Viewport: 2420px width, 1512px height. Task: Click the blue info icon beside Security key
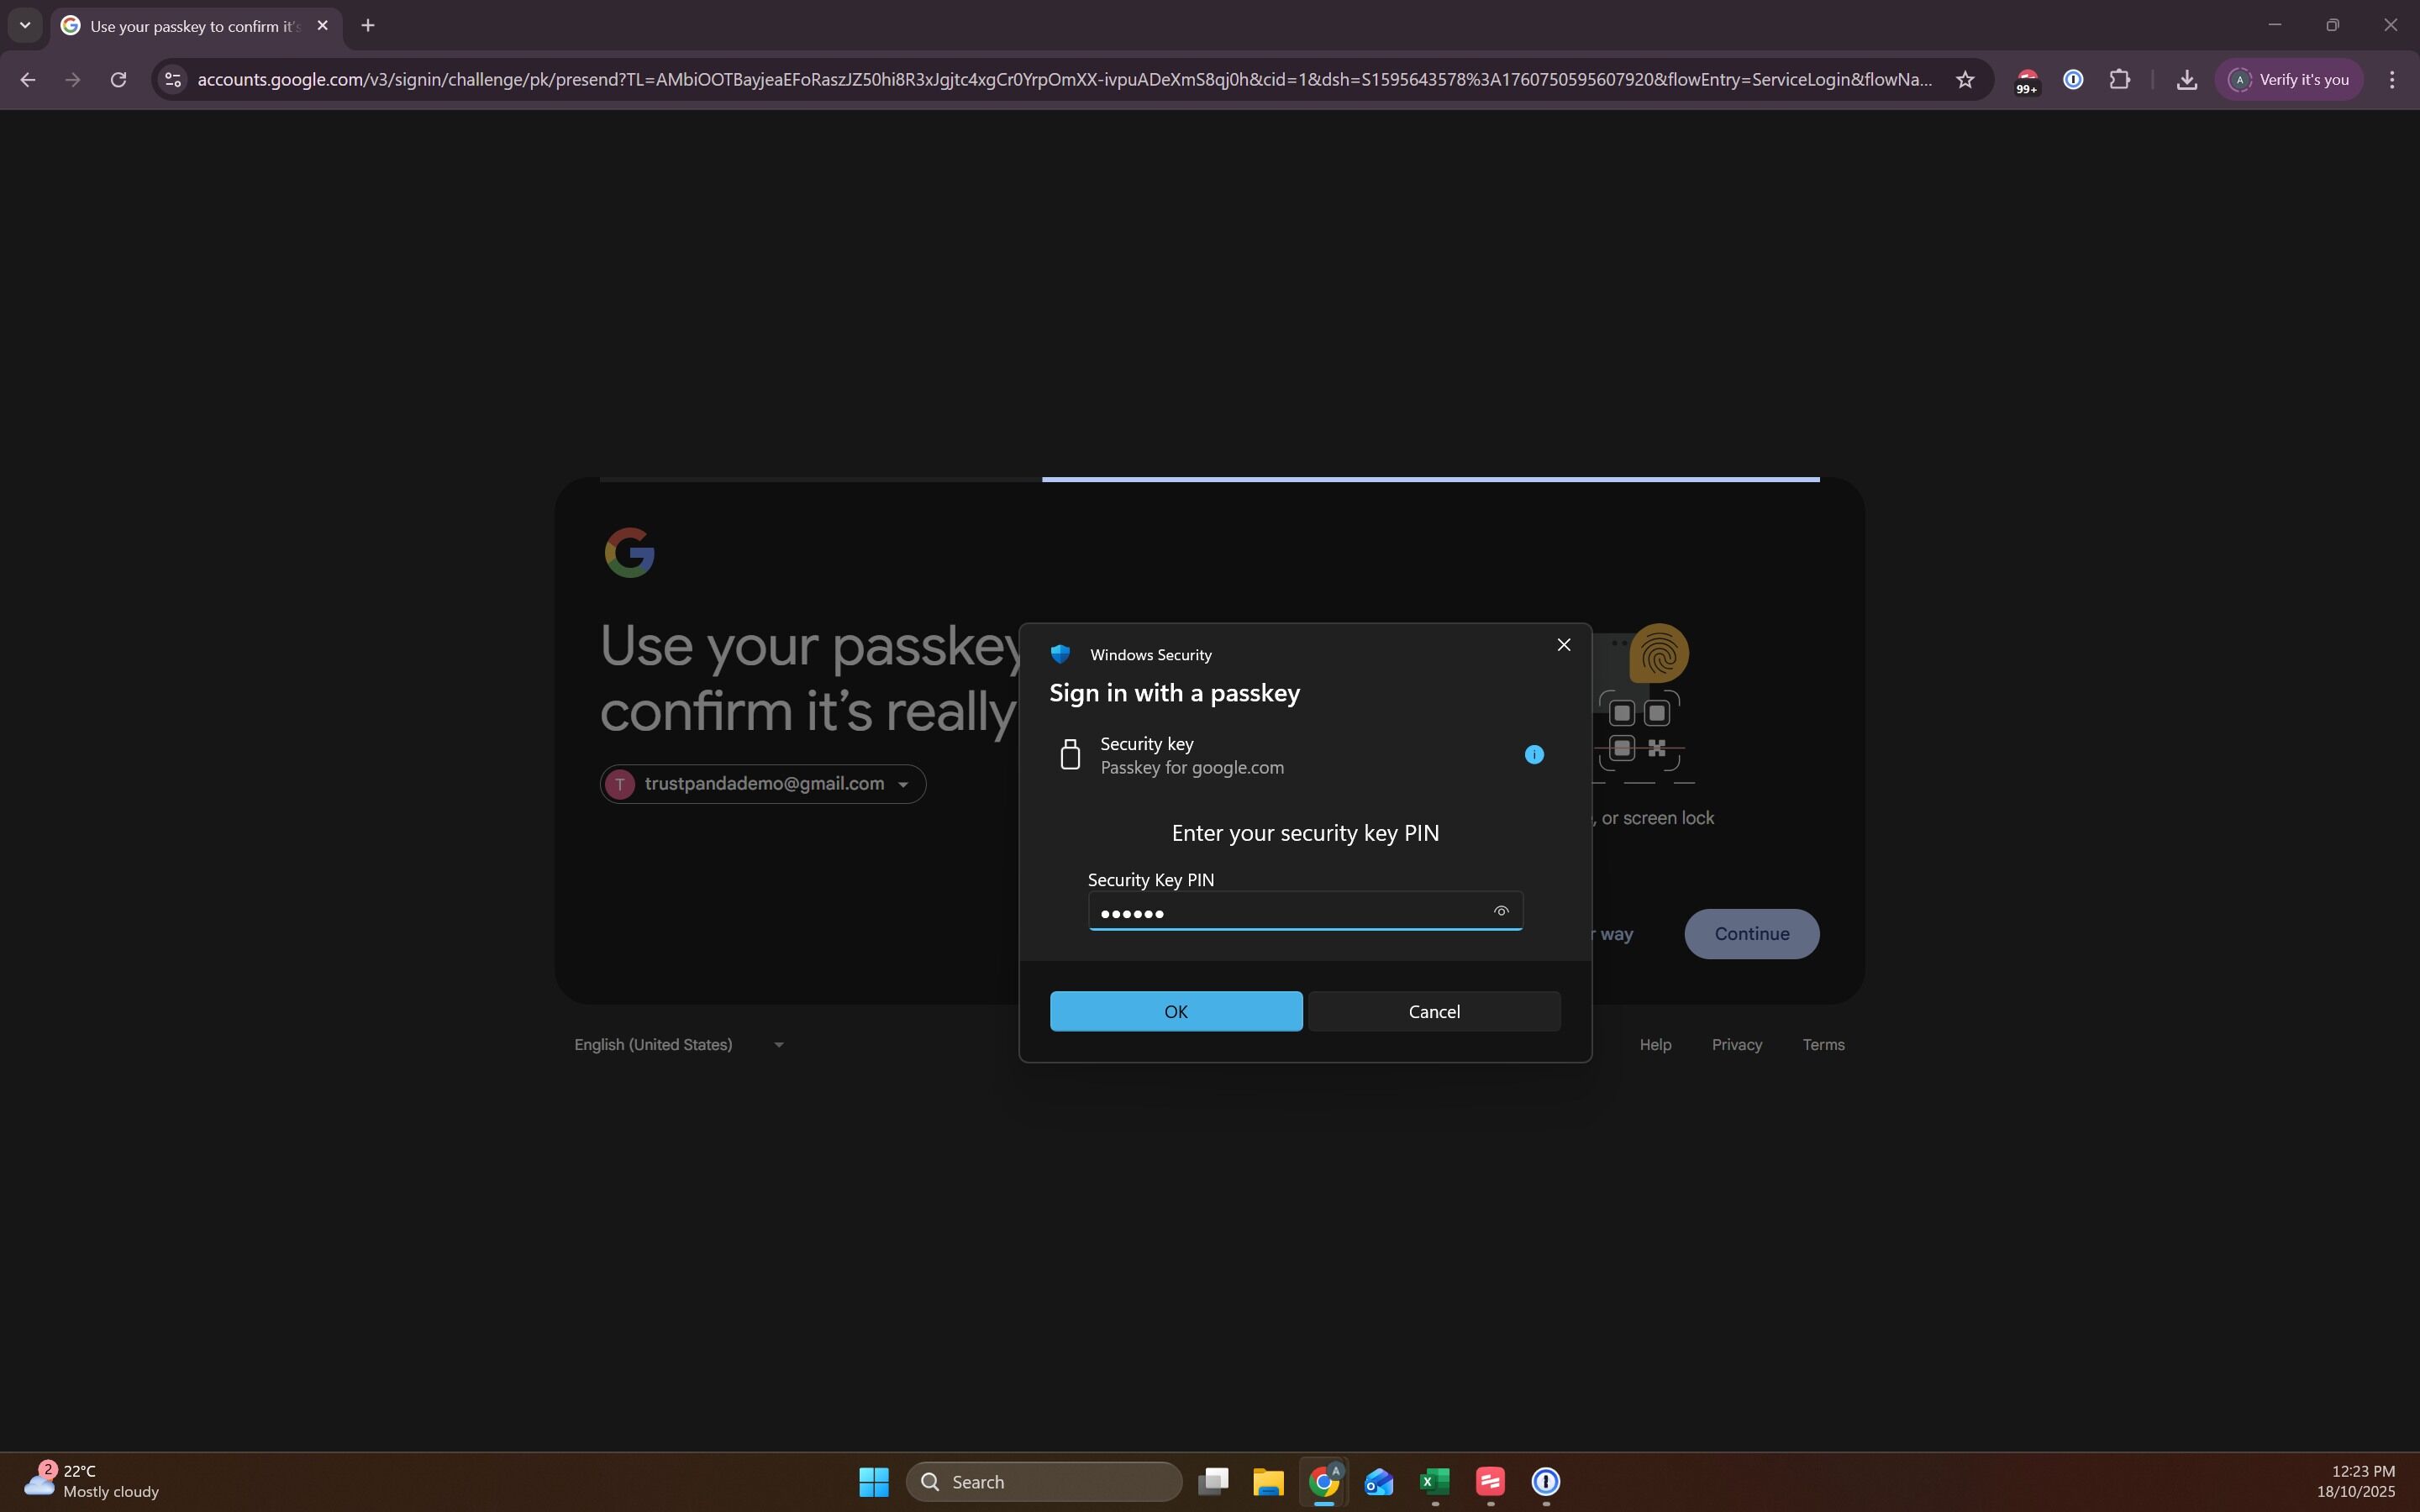pyautogui.click(x=1534, y=755)
